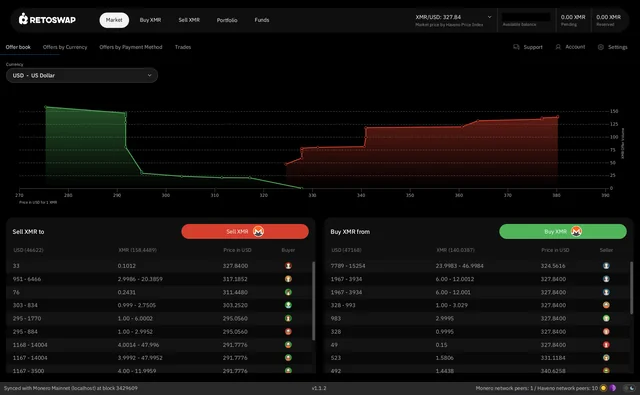Click the purple network status icon

coord(613,388)
